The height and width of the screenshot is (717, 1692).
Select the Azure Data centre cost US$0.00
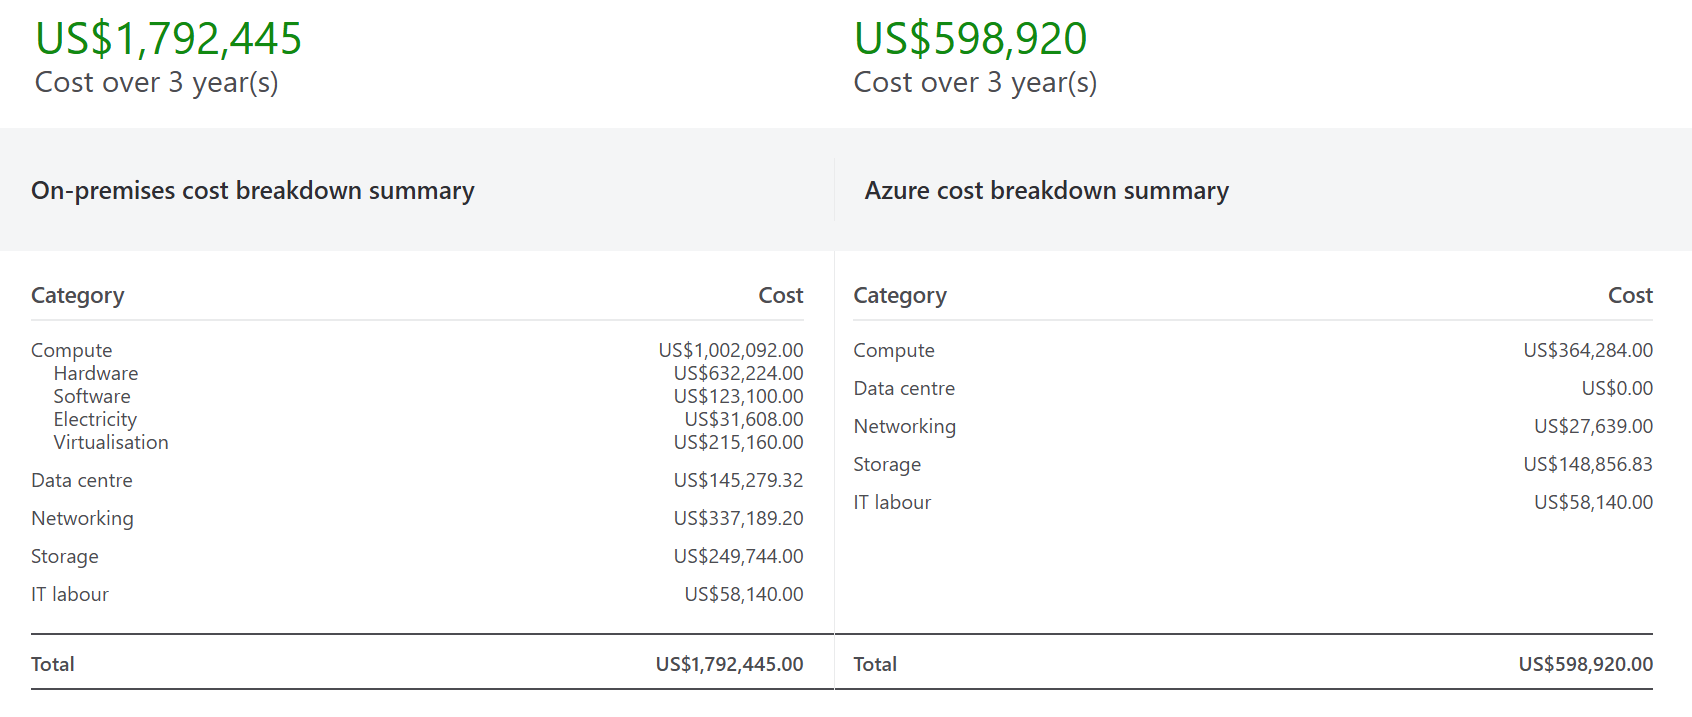pos(1616,388)
